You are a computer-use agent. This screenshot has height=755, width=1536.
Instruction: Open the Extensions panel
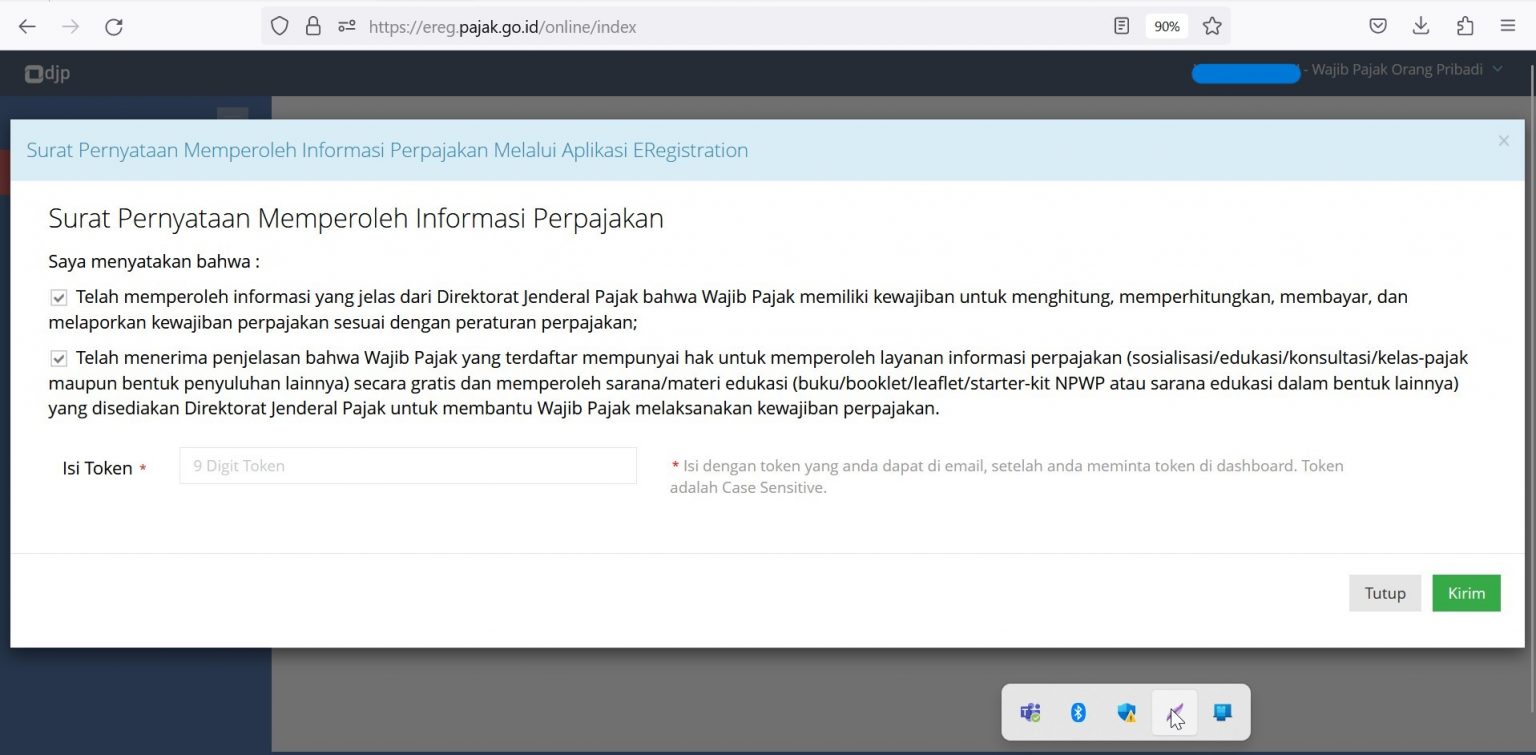pyautogui.click(x=1465, y=26)
